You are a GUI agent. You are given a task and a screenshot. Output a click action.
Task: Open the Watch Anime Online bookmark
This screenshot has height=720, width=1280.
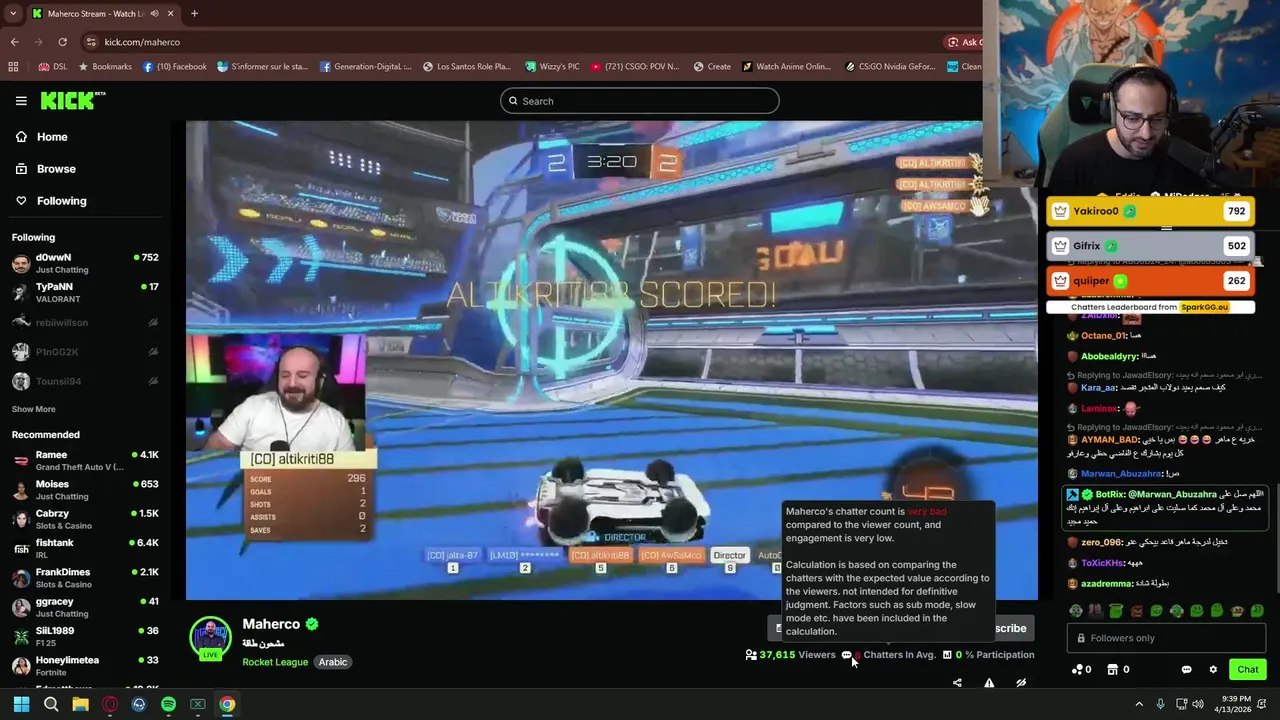[786, 67]
